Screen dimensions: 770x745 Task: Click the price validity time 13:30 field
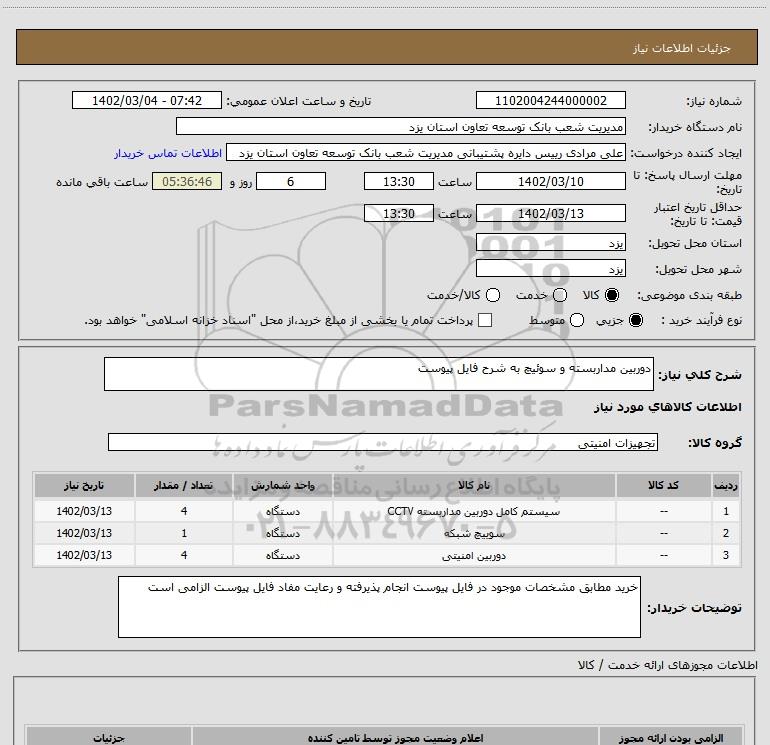[x=399, y=214]
